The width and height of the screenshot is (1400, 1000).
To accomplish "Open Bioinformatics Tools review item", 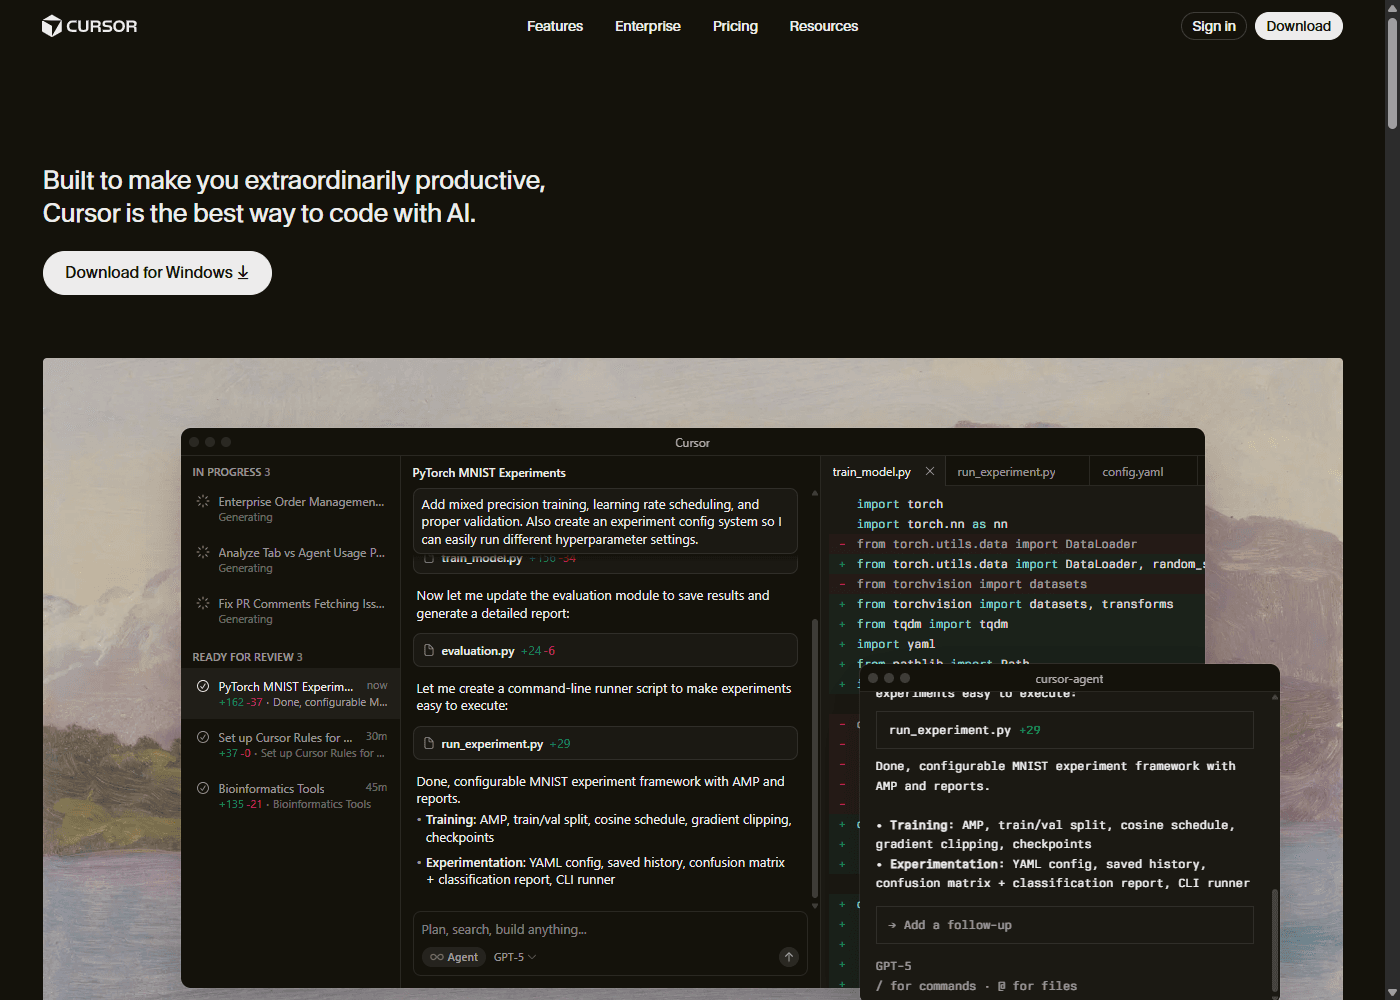I will (290, 796).
